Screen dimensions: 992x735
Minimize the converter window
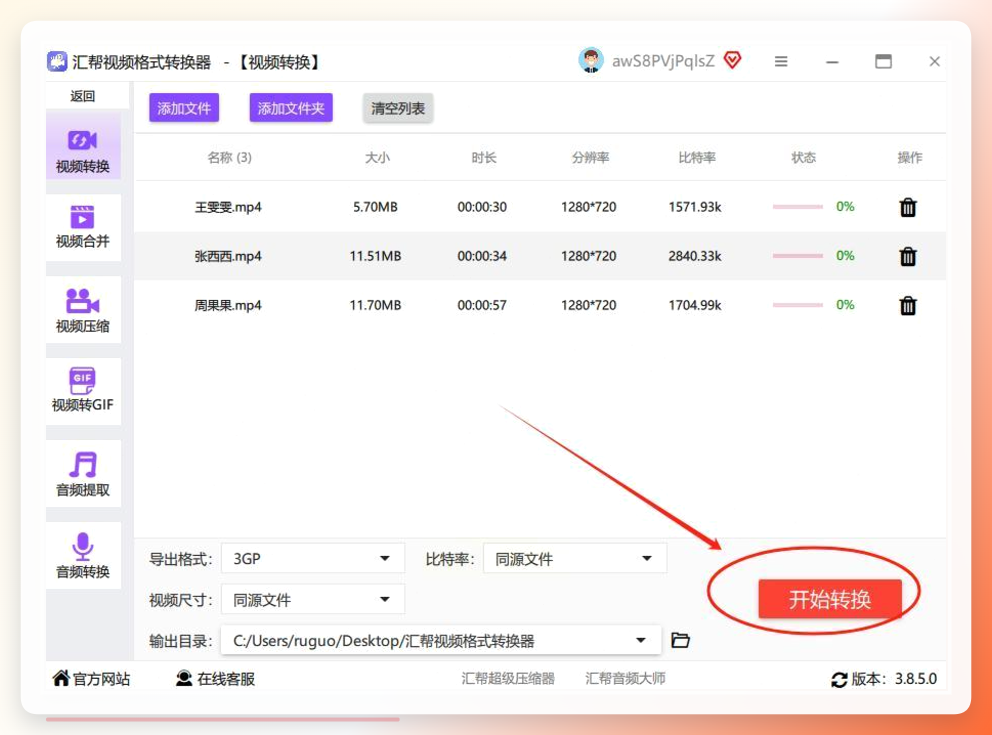(x=832, y=62)
